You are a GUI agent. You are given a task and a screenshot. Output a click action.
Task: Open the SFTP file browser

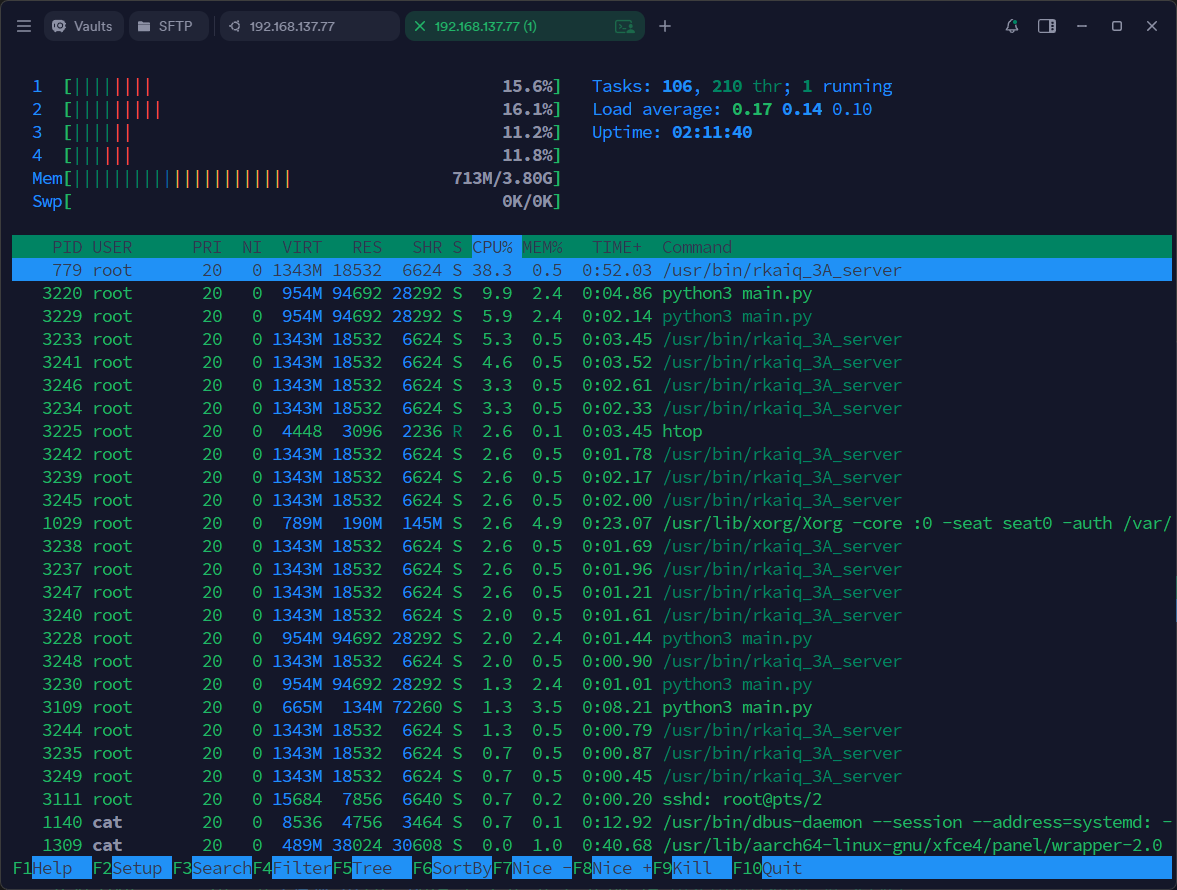click(168, 26)
